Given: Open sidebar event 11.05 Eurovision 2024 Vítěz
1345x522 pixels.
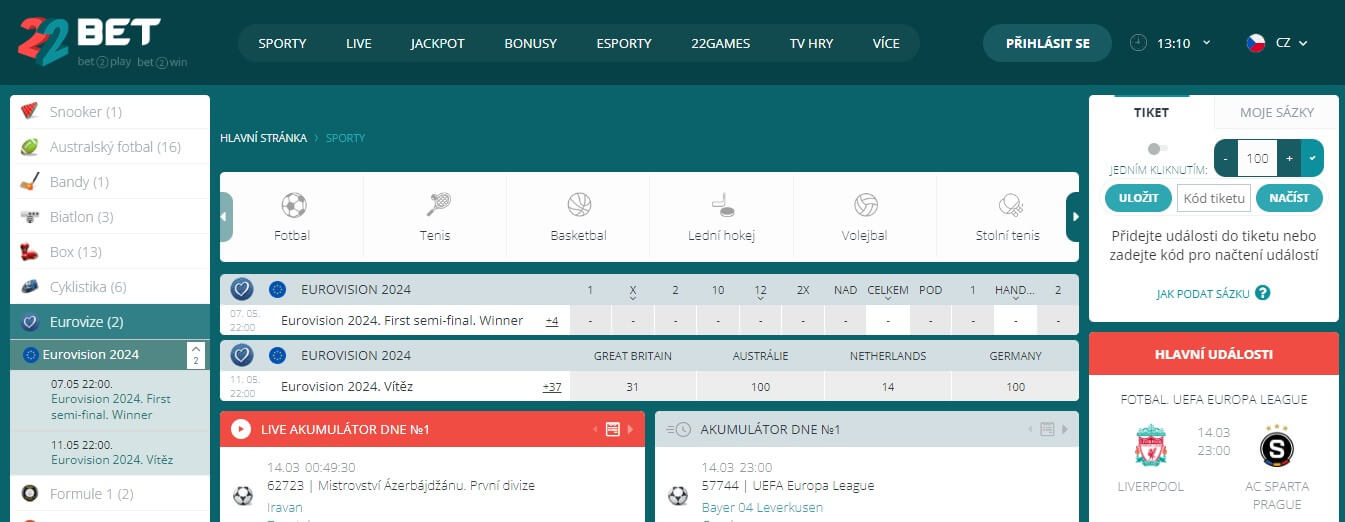Looking at the screenshot, I should click(x=112, y=453).
